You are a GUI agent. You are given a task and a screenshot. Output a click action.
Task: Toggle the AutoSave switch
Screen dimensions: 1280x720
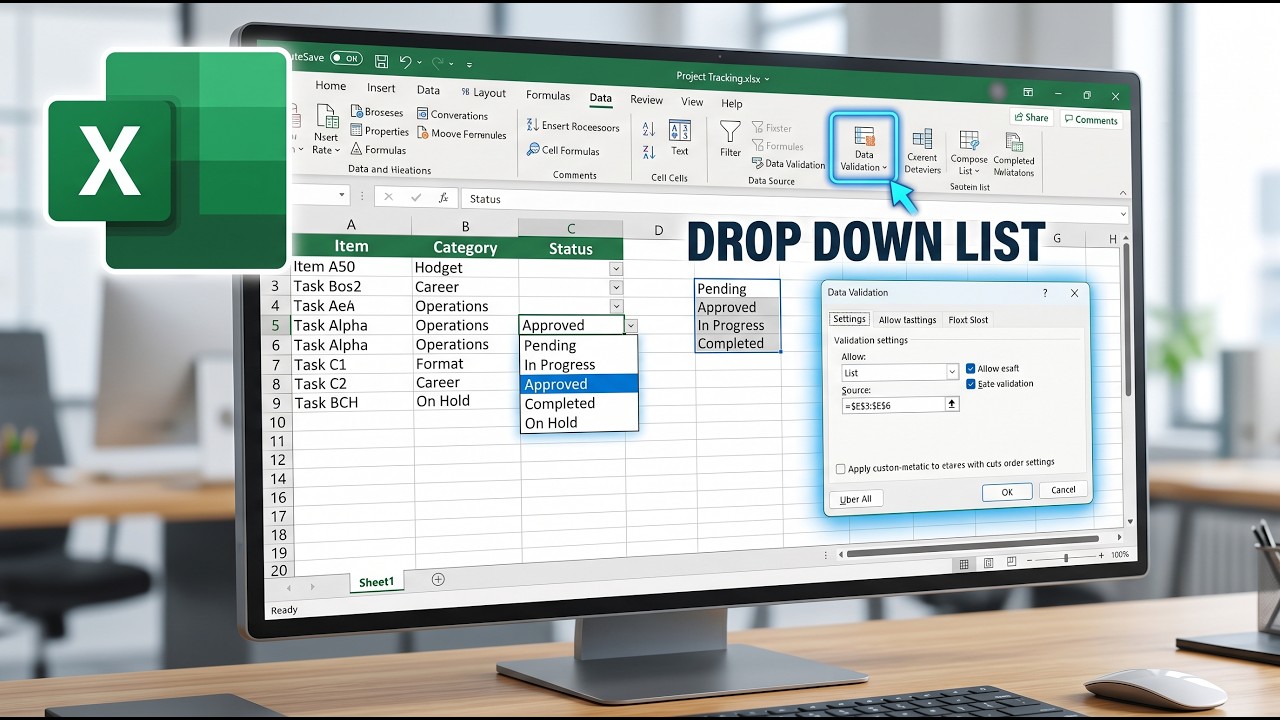[345, 58]
